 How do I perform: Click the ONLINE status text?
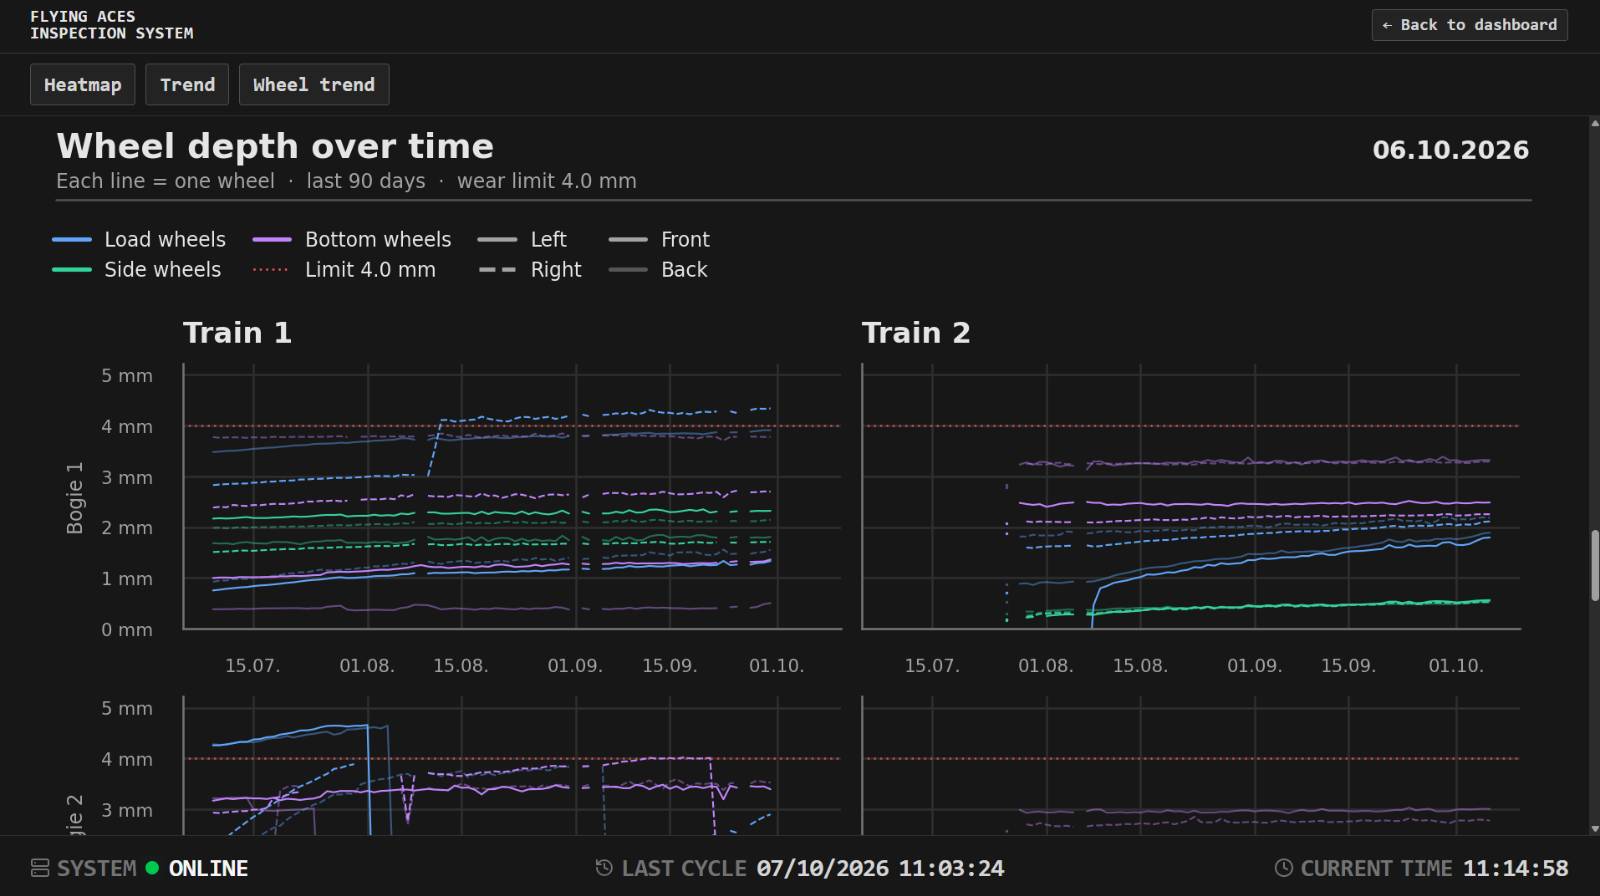coord(208,868)
